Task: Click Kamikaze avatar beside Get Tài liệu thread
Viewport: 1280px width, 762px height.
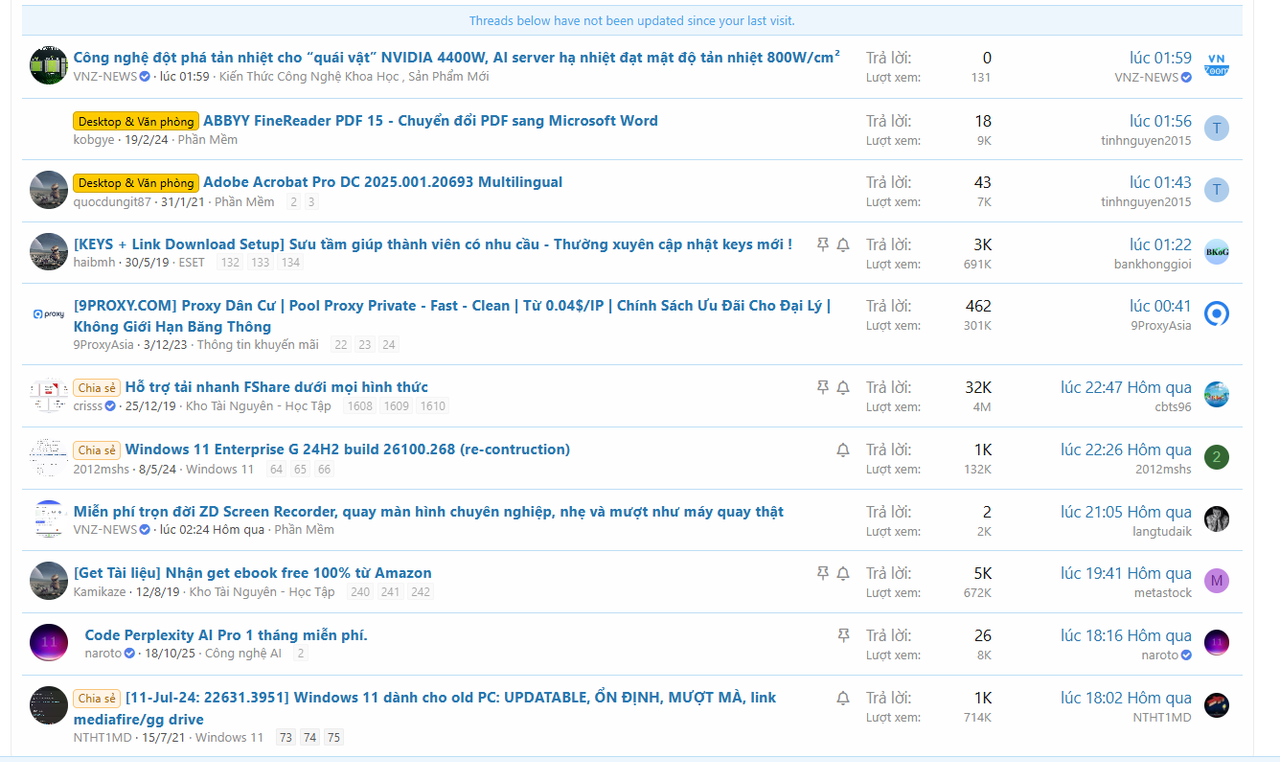Action: pyautogui.click(x=48, y=582)
